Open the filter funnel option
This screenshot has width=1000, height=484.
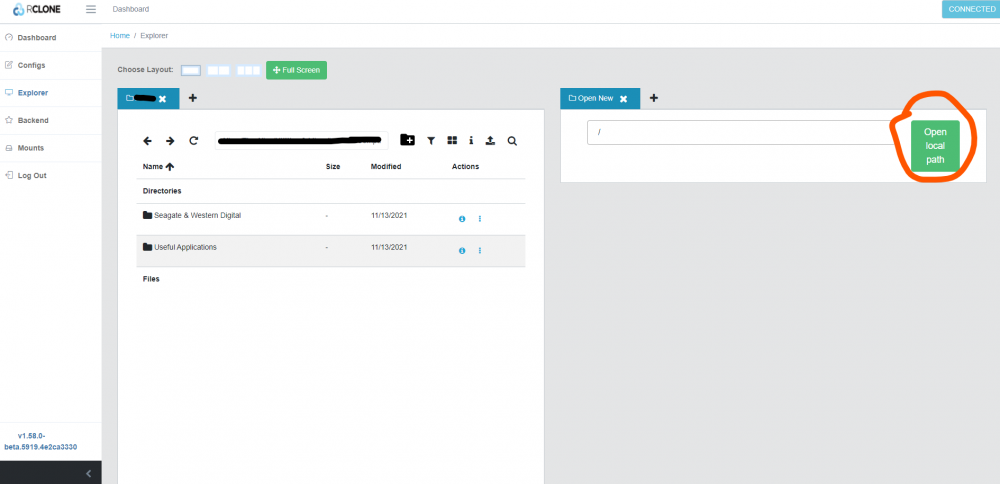coord(431,141)
